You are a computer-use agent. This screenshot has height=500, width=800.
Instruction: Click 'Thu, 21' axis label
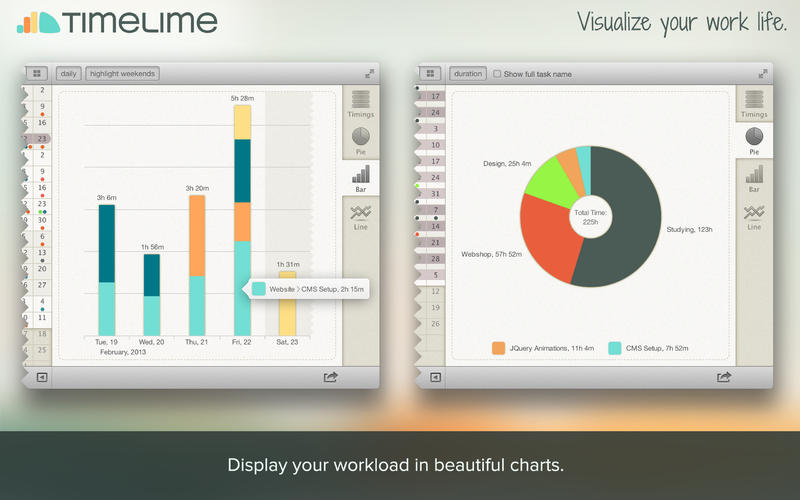point(196,342)
